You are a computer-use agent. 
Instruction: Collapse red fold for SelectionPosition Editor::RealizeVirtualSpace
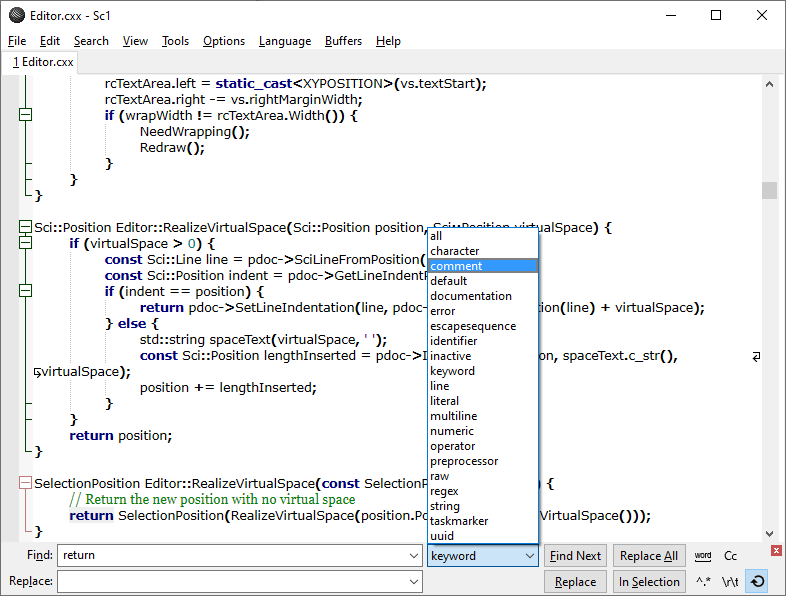coord(25,483)
